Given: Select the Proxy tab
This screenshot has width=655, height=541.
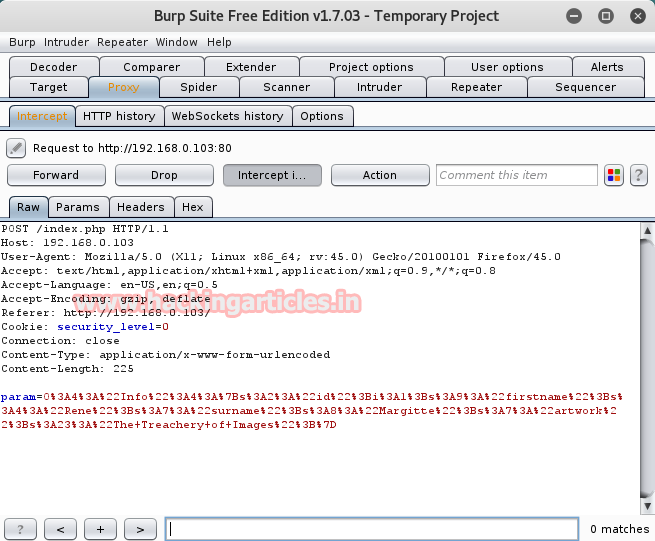Looking at the screenshot, I should (x=124, y=87).
